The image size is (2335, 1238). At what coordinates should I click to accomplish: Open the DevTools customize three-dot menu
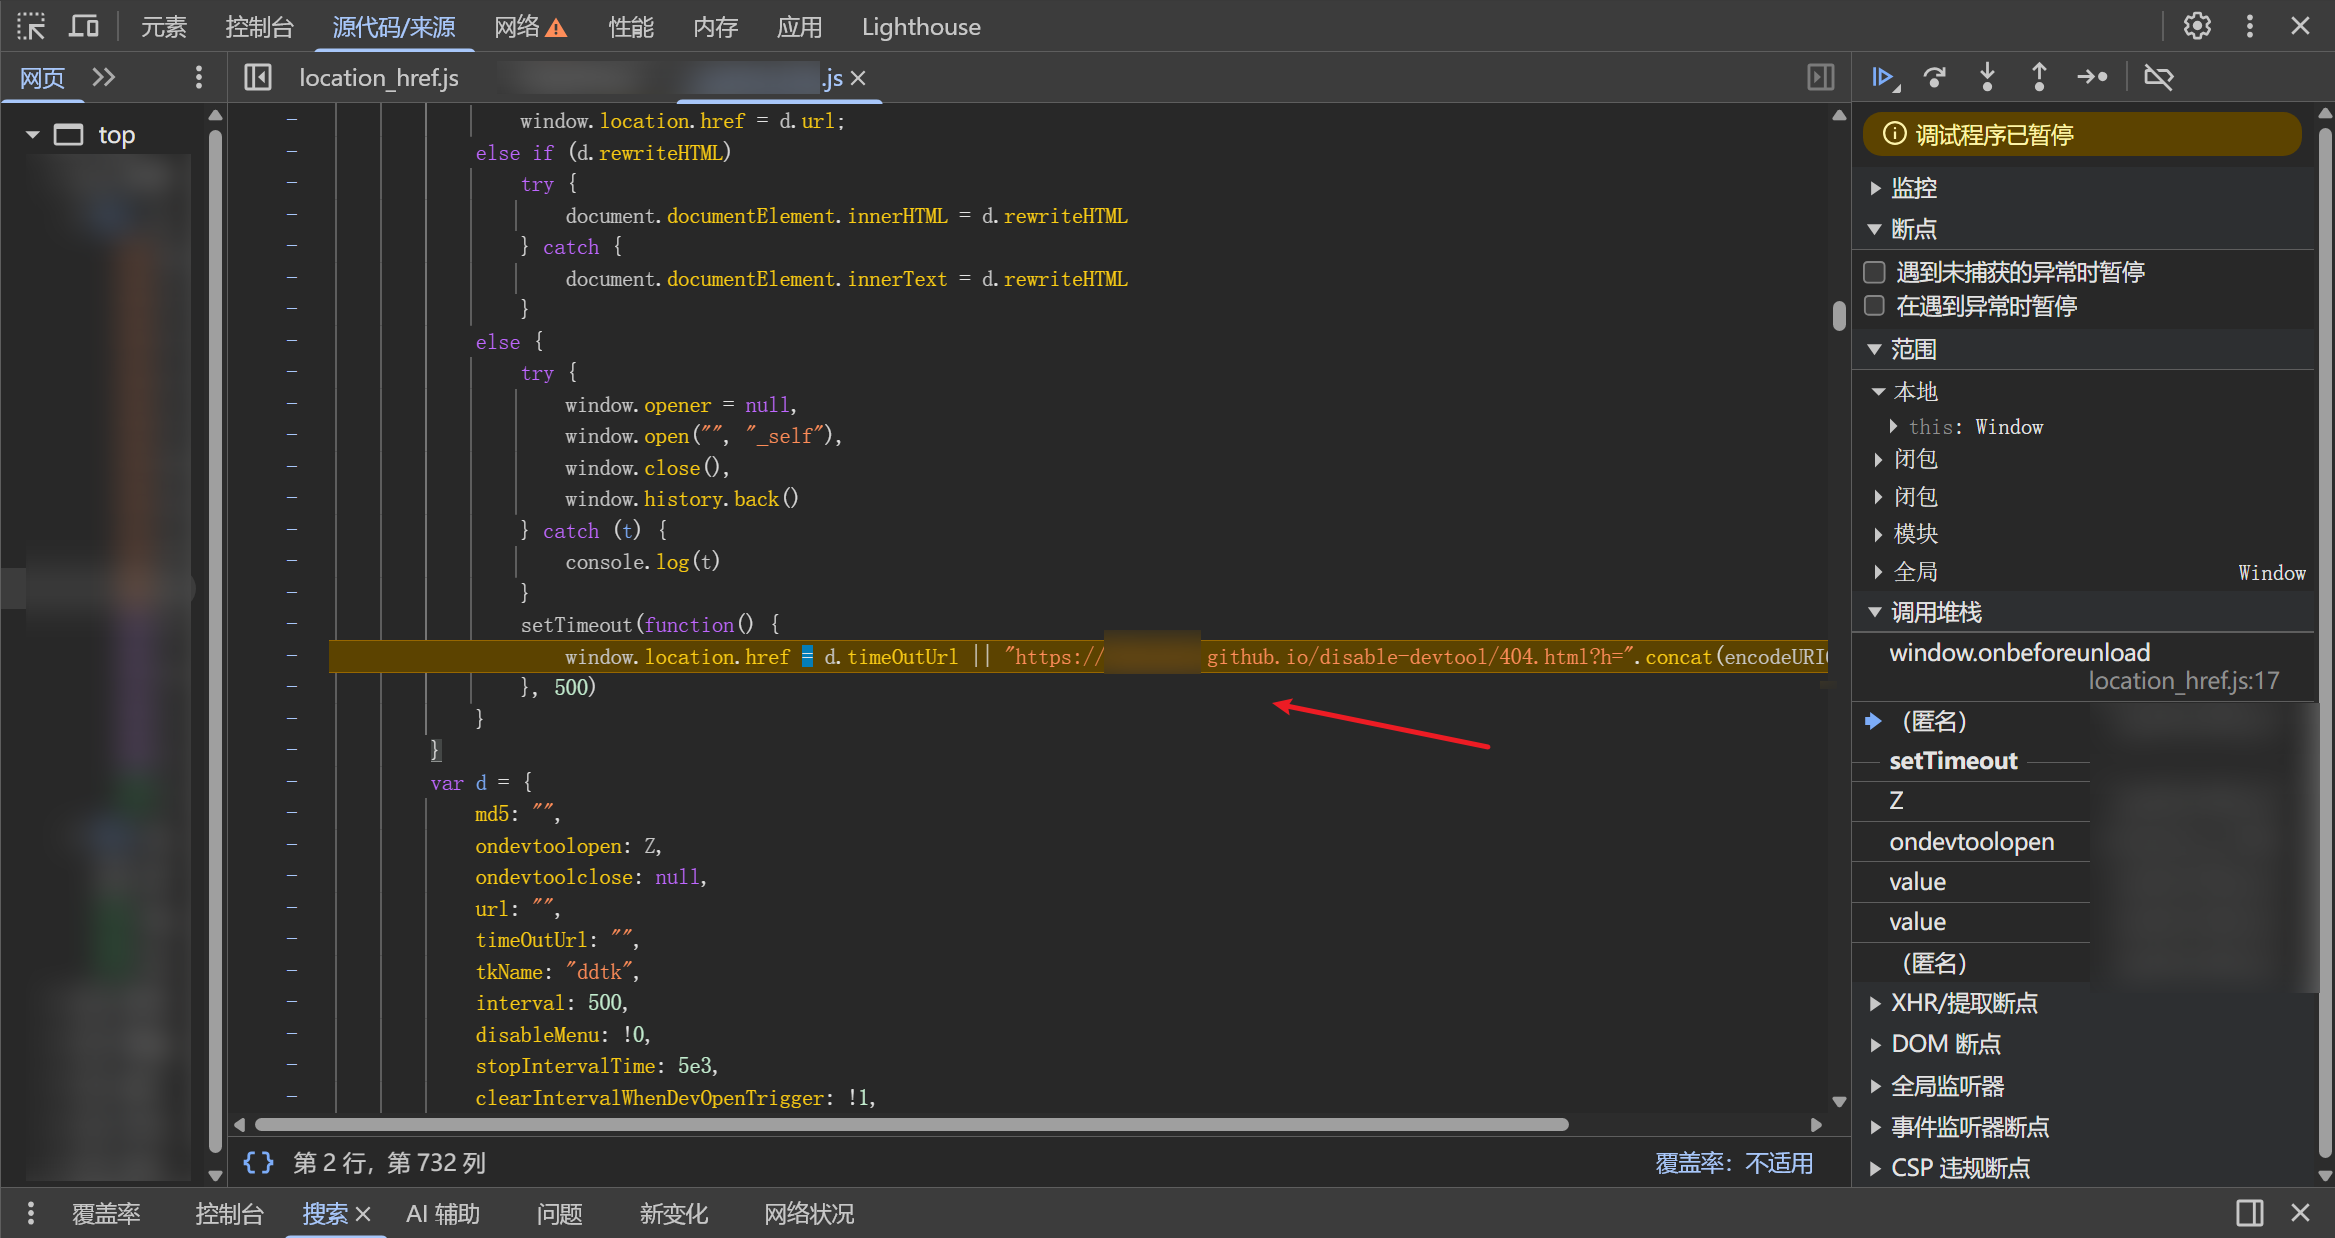[x=2250, y=26]
